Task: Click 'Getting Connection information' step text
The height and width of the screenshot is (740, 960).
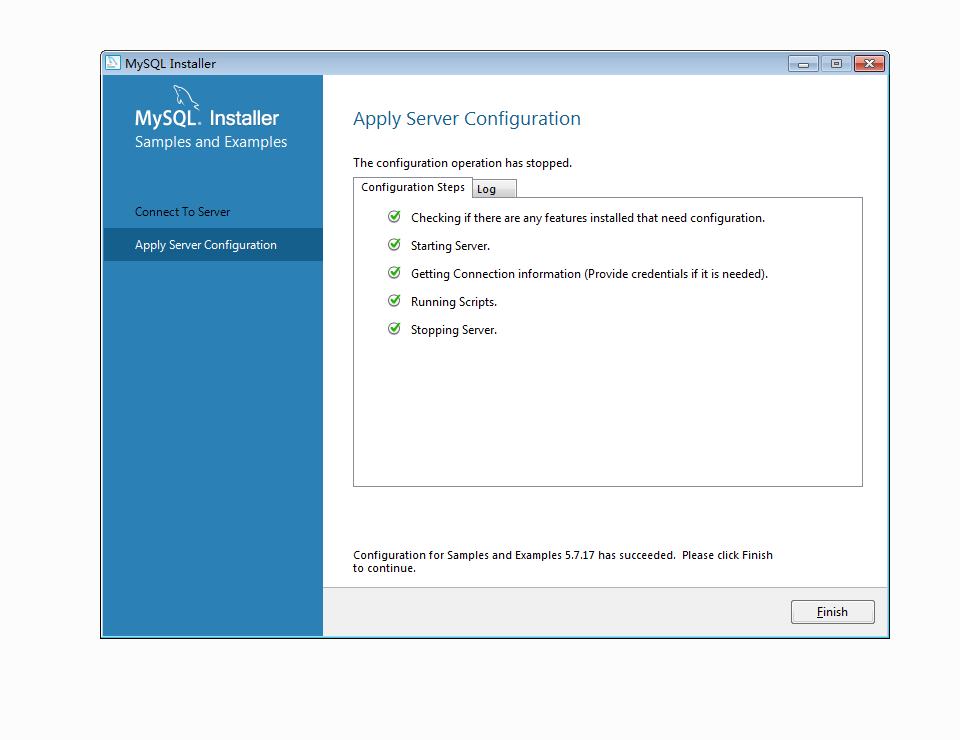Action: pos(589,274)
